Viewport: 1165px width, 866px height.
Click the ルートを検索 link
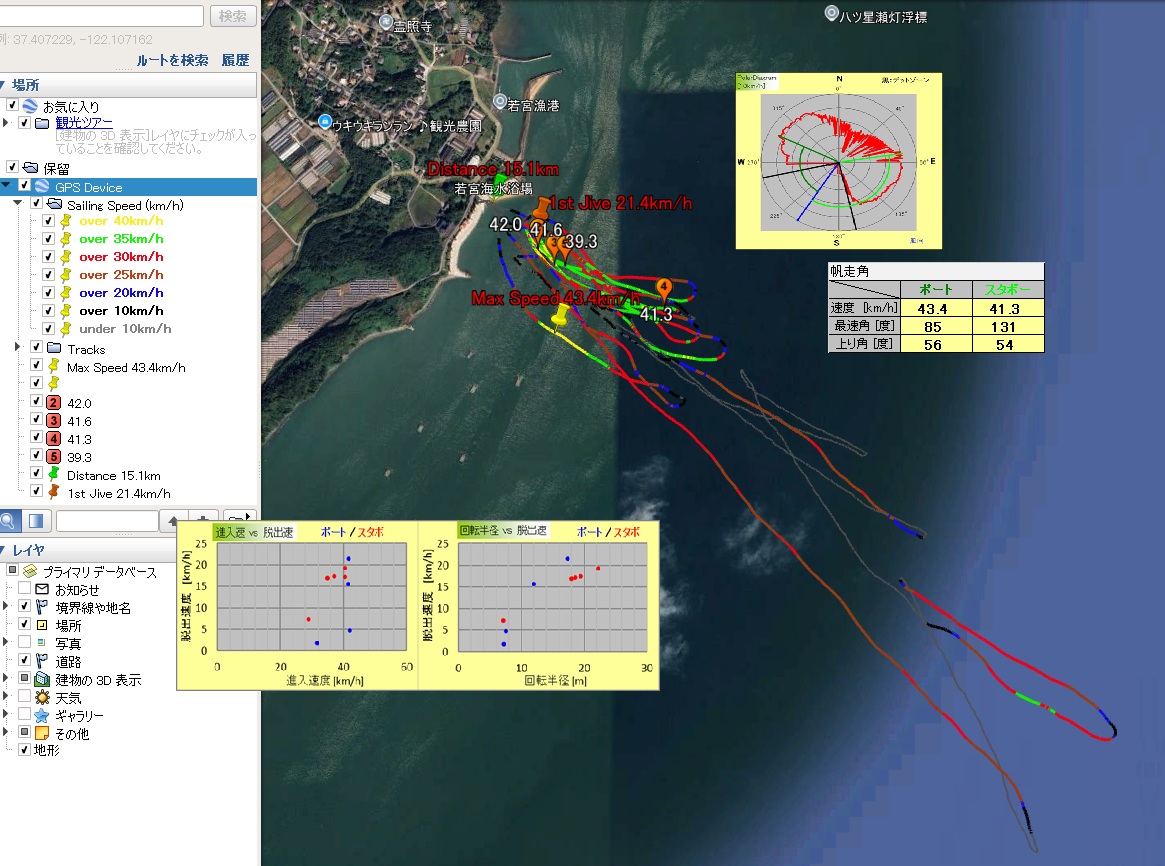point(172,60)
